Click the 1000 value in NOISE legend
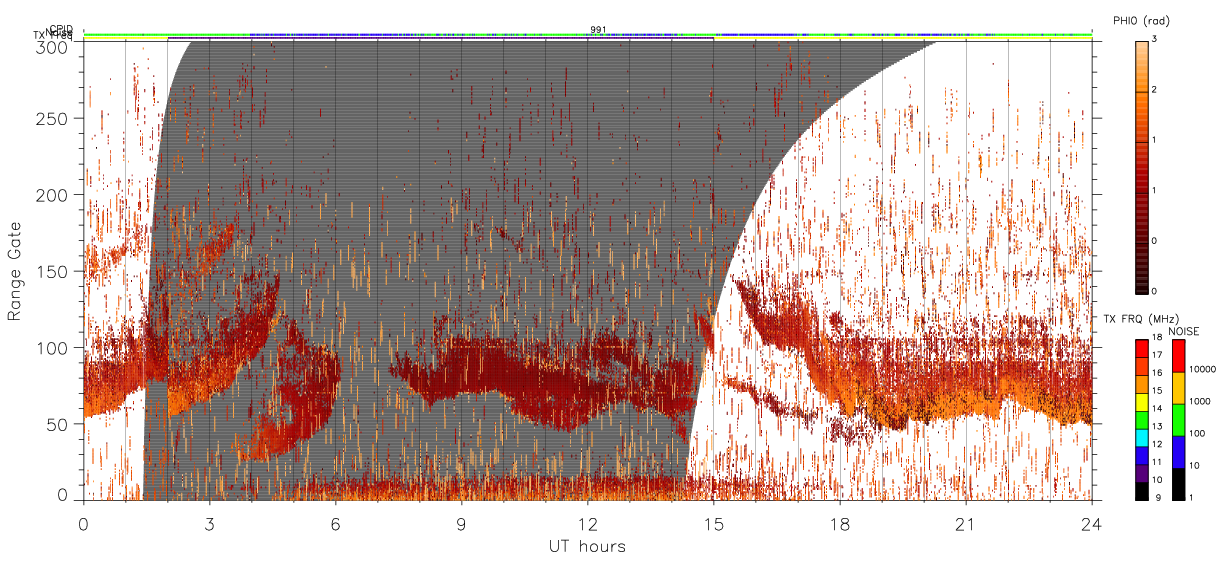1228x567 pixels. click(x=1201, y=401)
